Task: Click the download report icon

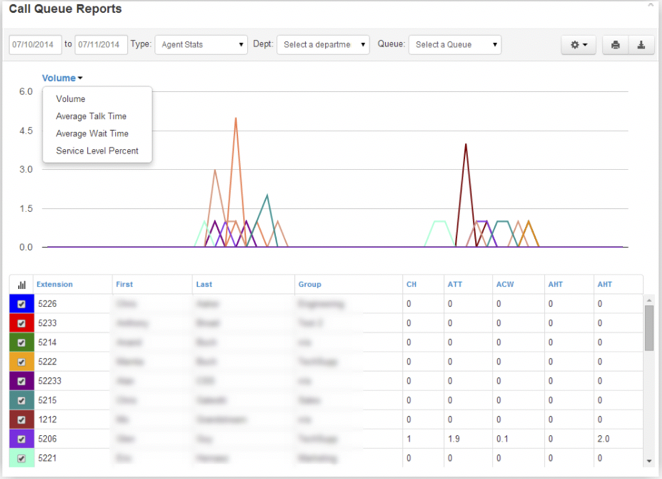Action: click(x=640, y=45)
